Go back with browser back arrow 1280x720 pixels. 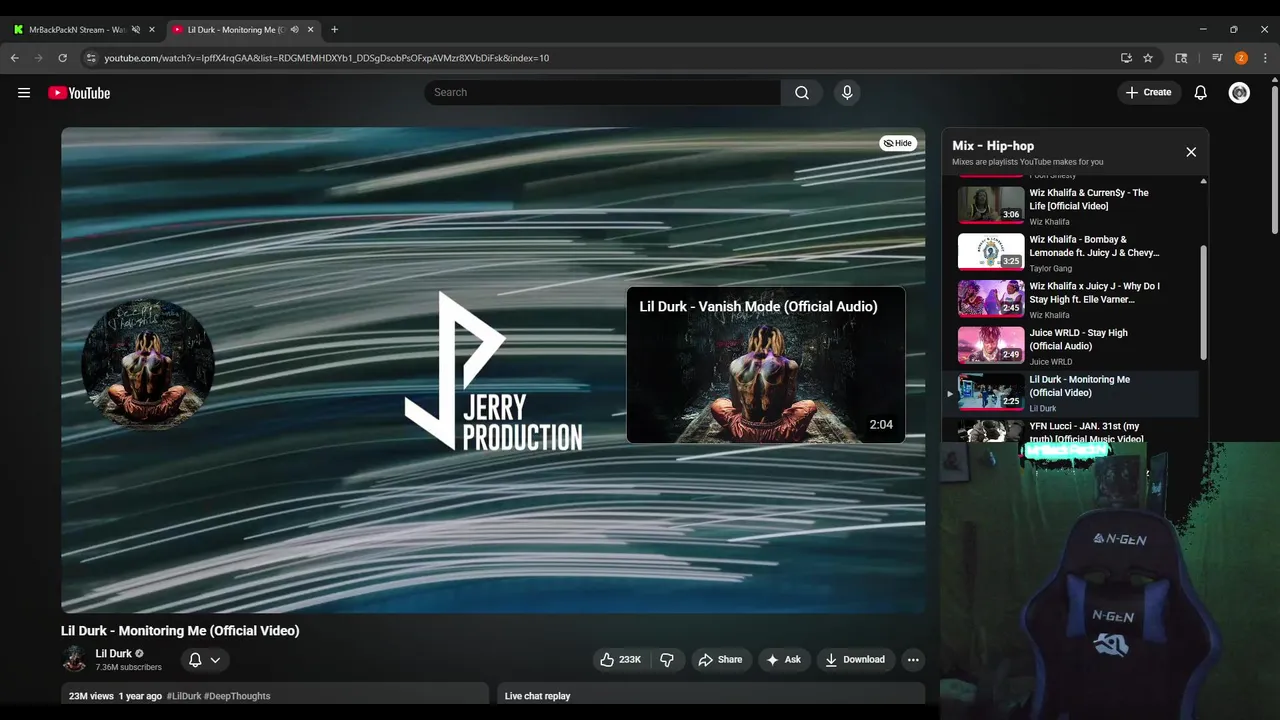click(15, 58)
